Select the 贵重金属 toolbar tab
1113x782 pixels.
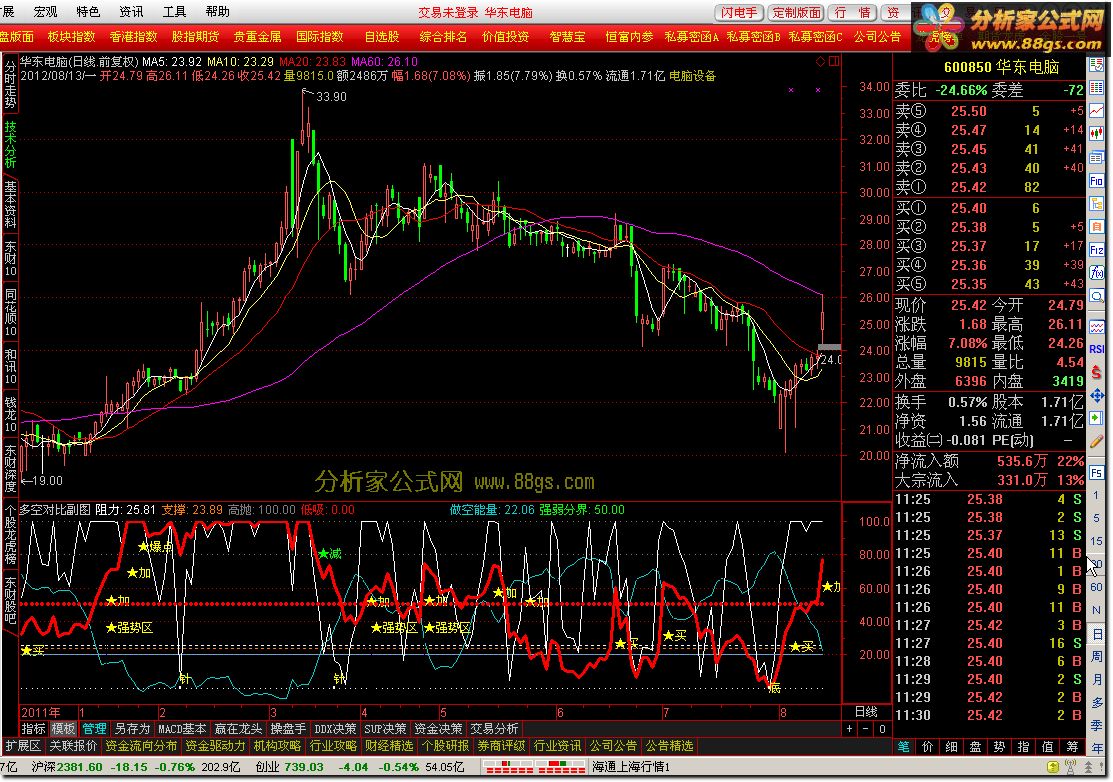pos(257,36)
